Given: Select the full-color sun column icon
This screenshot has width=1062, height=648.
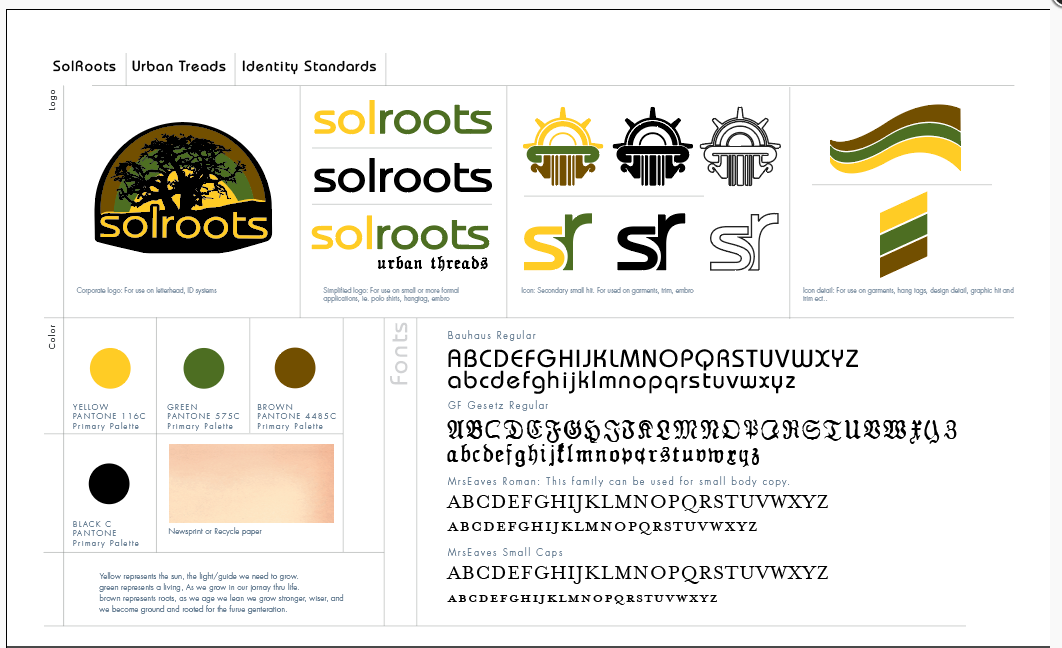Looking at the screenshot, I should click(562, 146).
